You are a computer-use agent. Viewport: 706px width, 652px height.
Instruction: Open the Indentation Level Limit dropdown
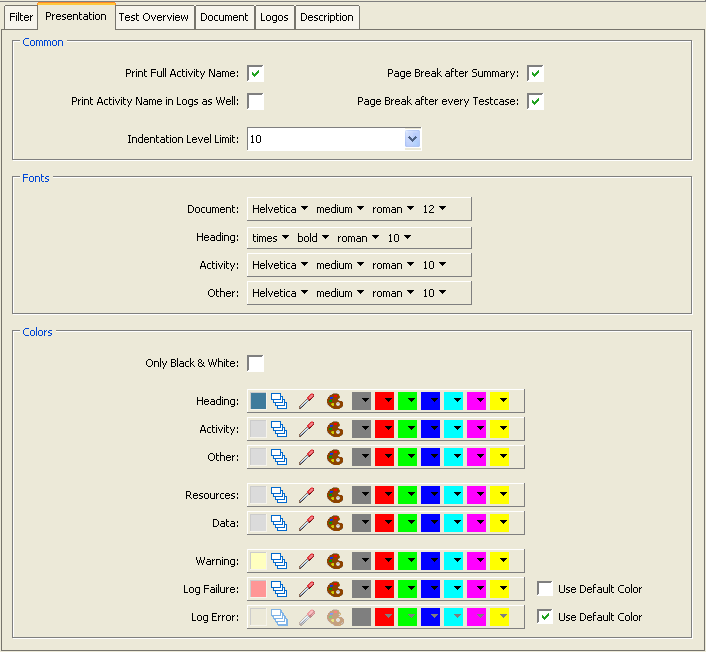412,139
